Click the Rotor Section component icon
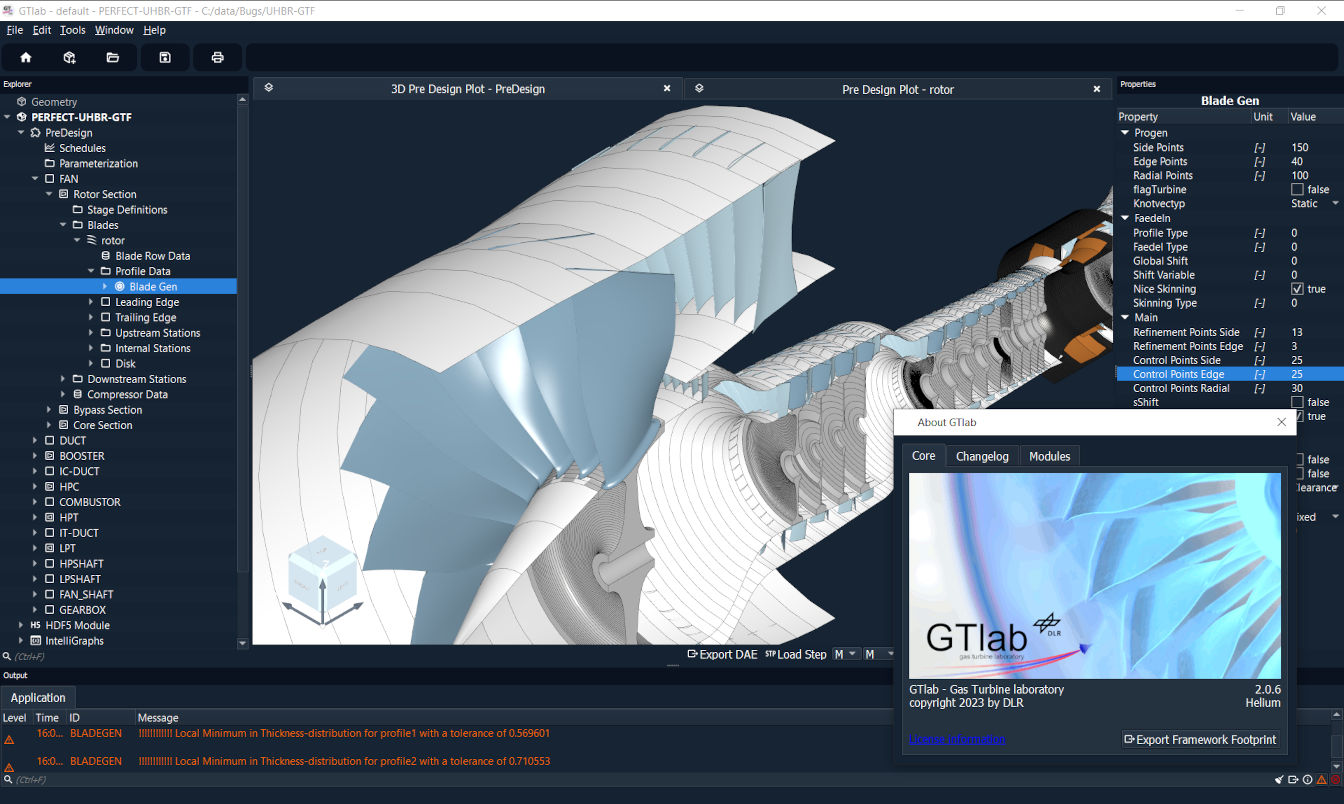Viewport: 1344px width, 804px height. [x=64, y=194]
